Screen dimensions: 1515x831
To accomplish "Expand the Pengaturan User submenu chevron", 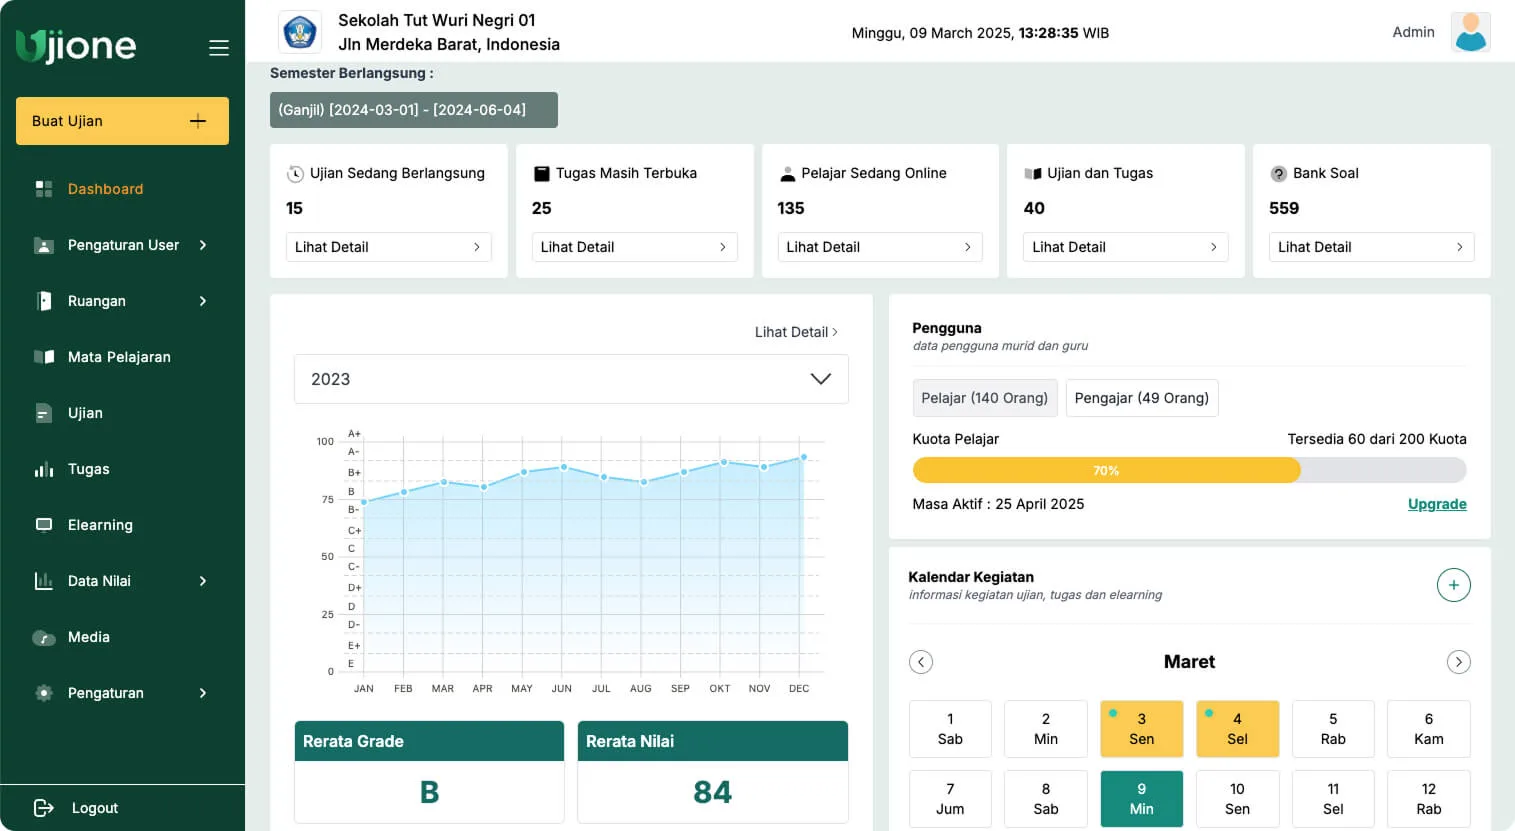I will tap(203, 245).
